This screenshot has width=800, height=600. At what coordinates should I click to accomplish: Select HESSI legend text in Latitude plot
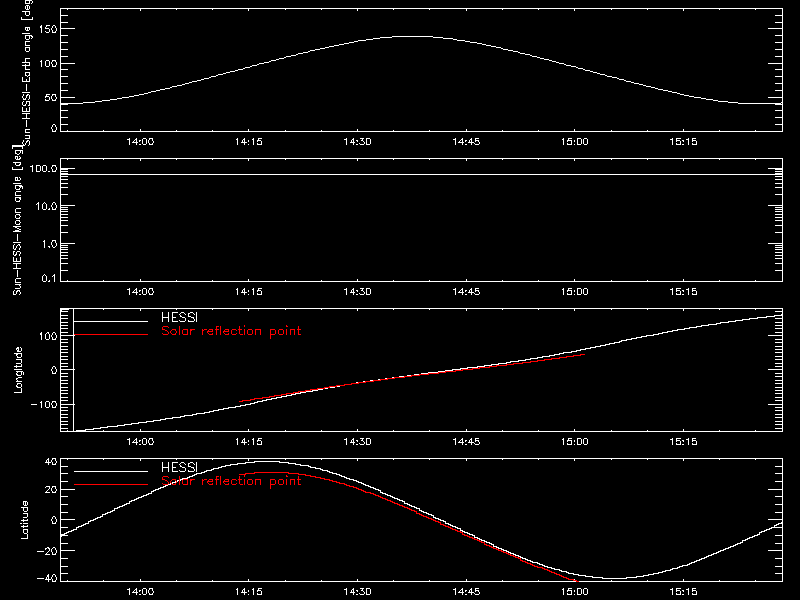click(179, 467)
